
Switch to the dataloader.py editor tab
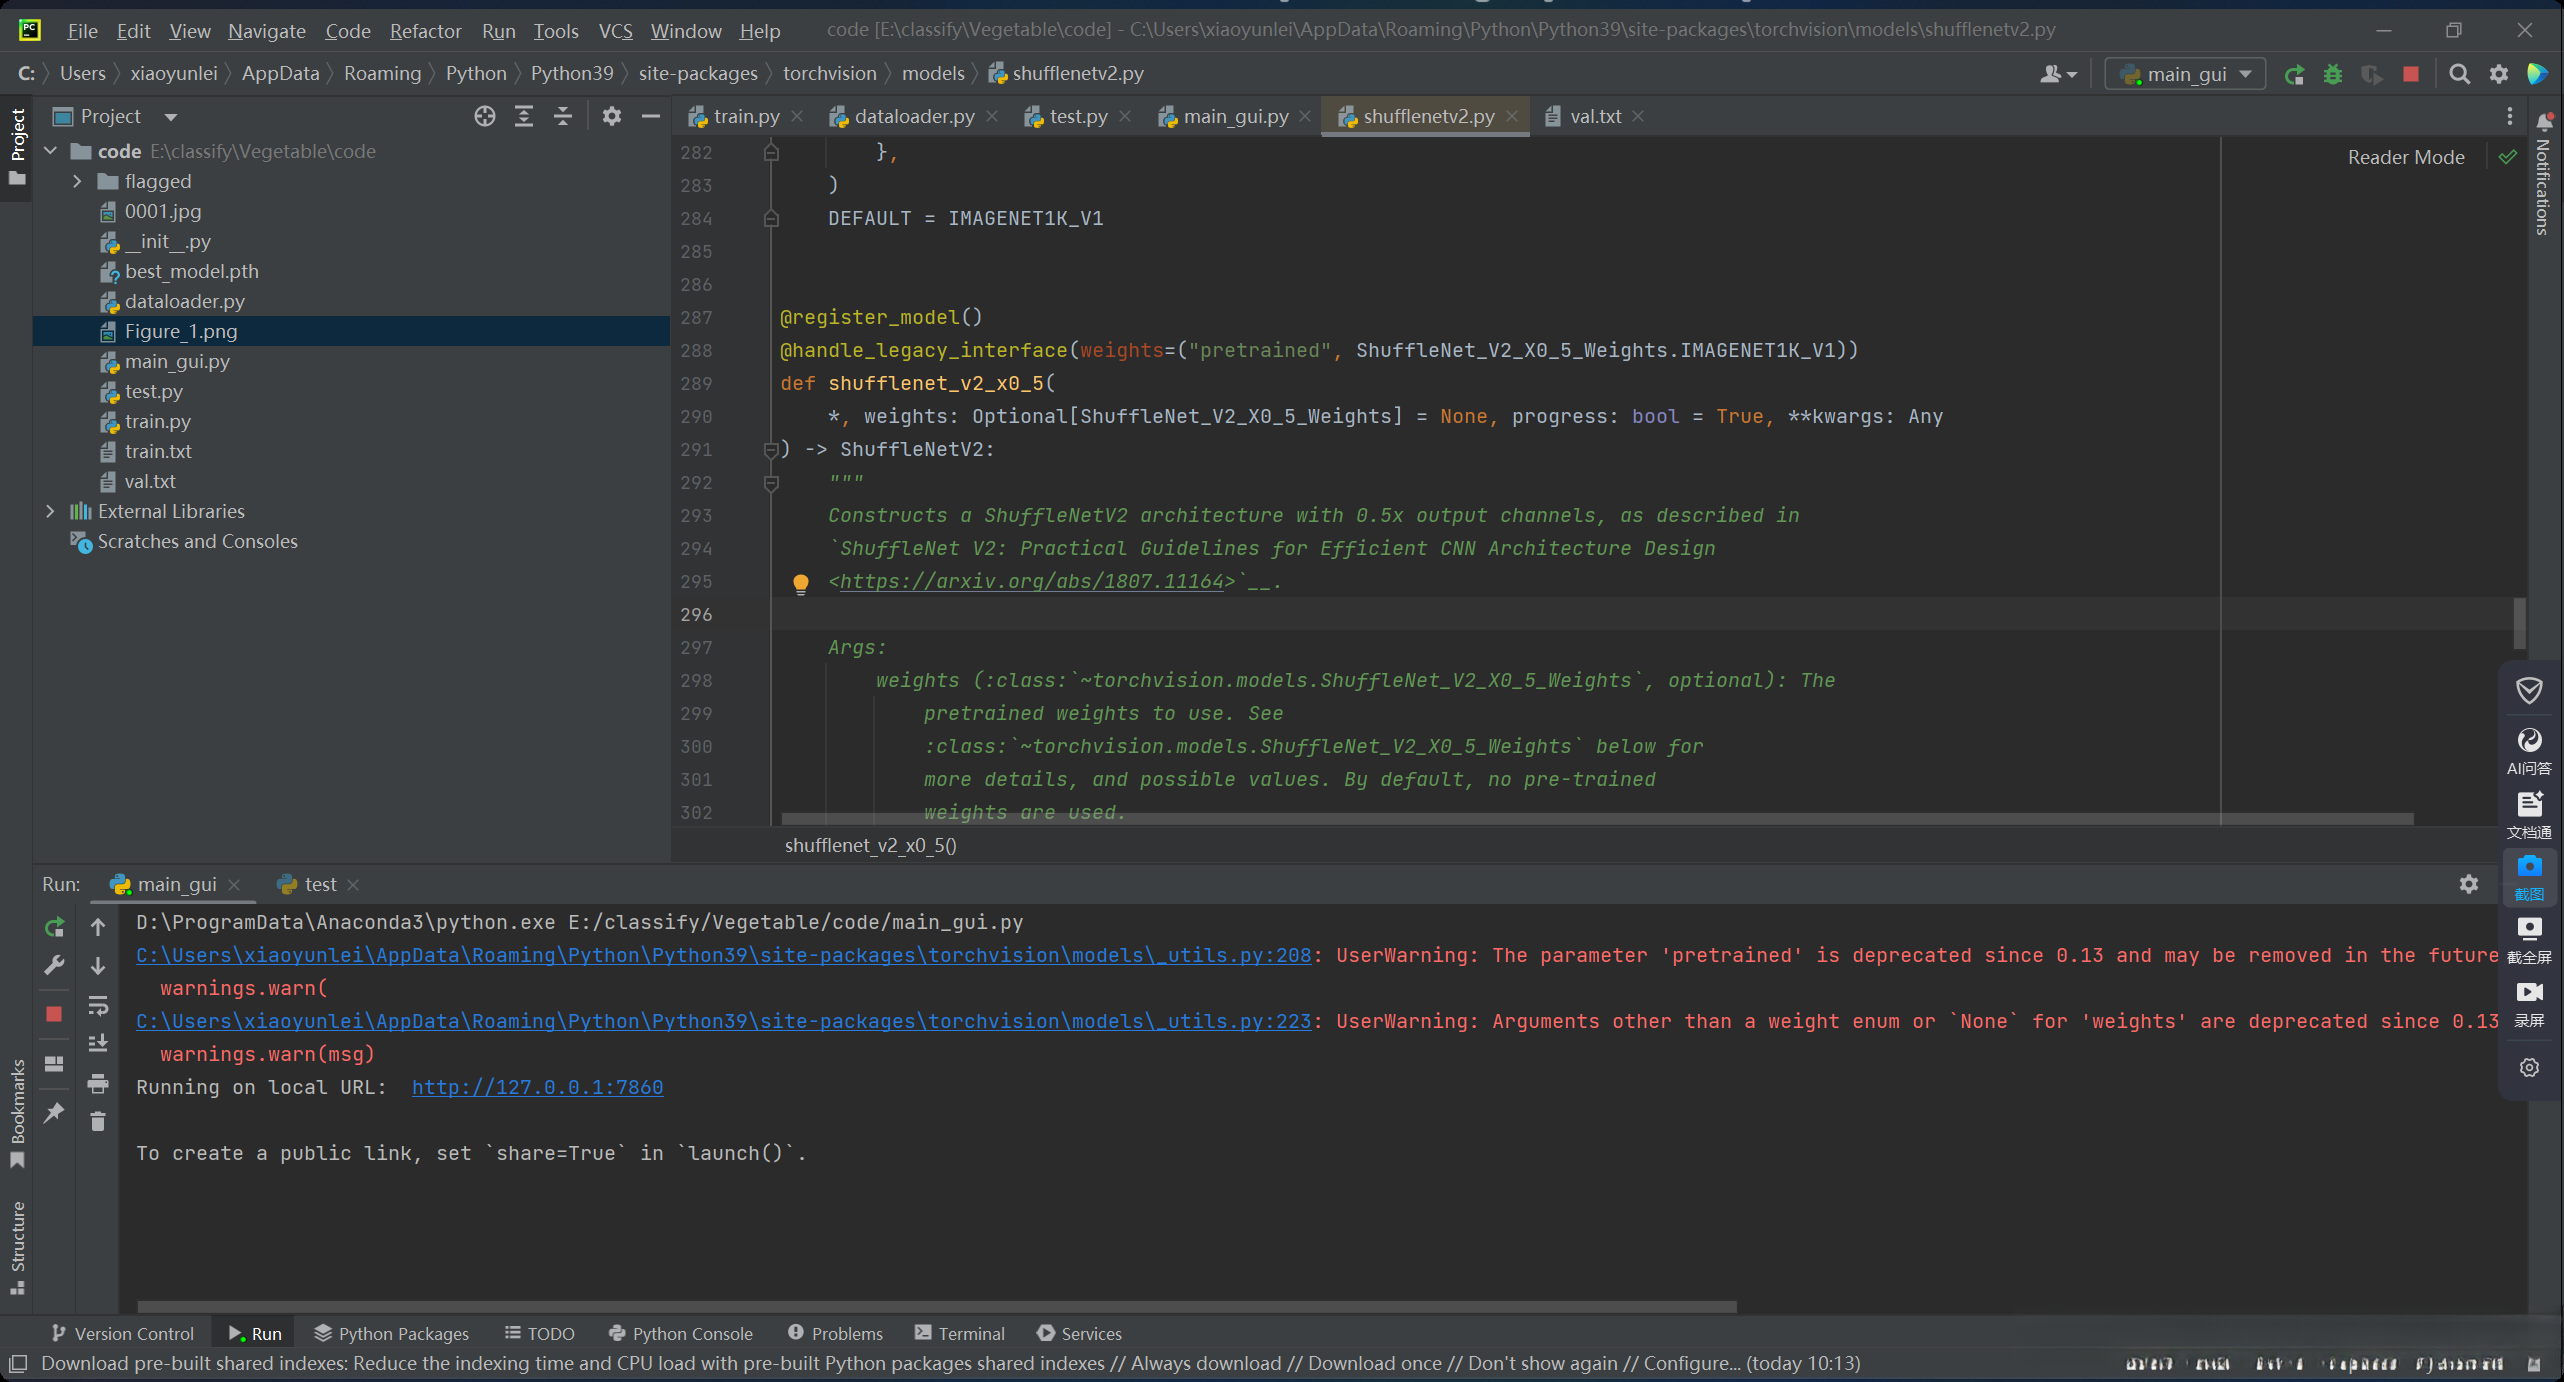point(913,116)
